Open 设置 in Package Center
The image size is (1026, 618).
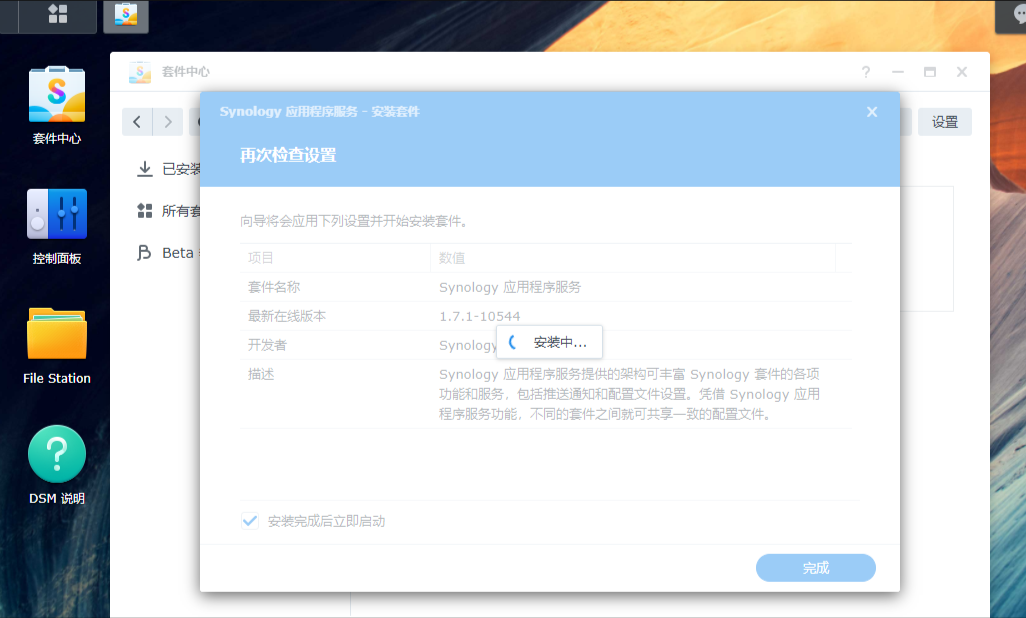(944, 122)
